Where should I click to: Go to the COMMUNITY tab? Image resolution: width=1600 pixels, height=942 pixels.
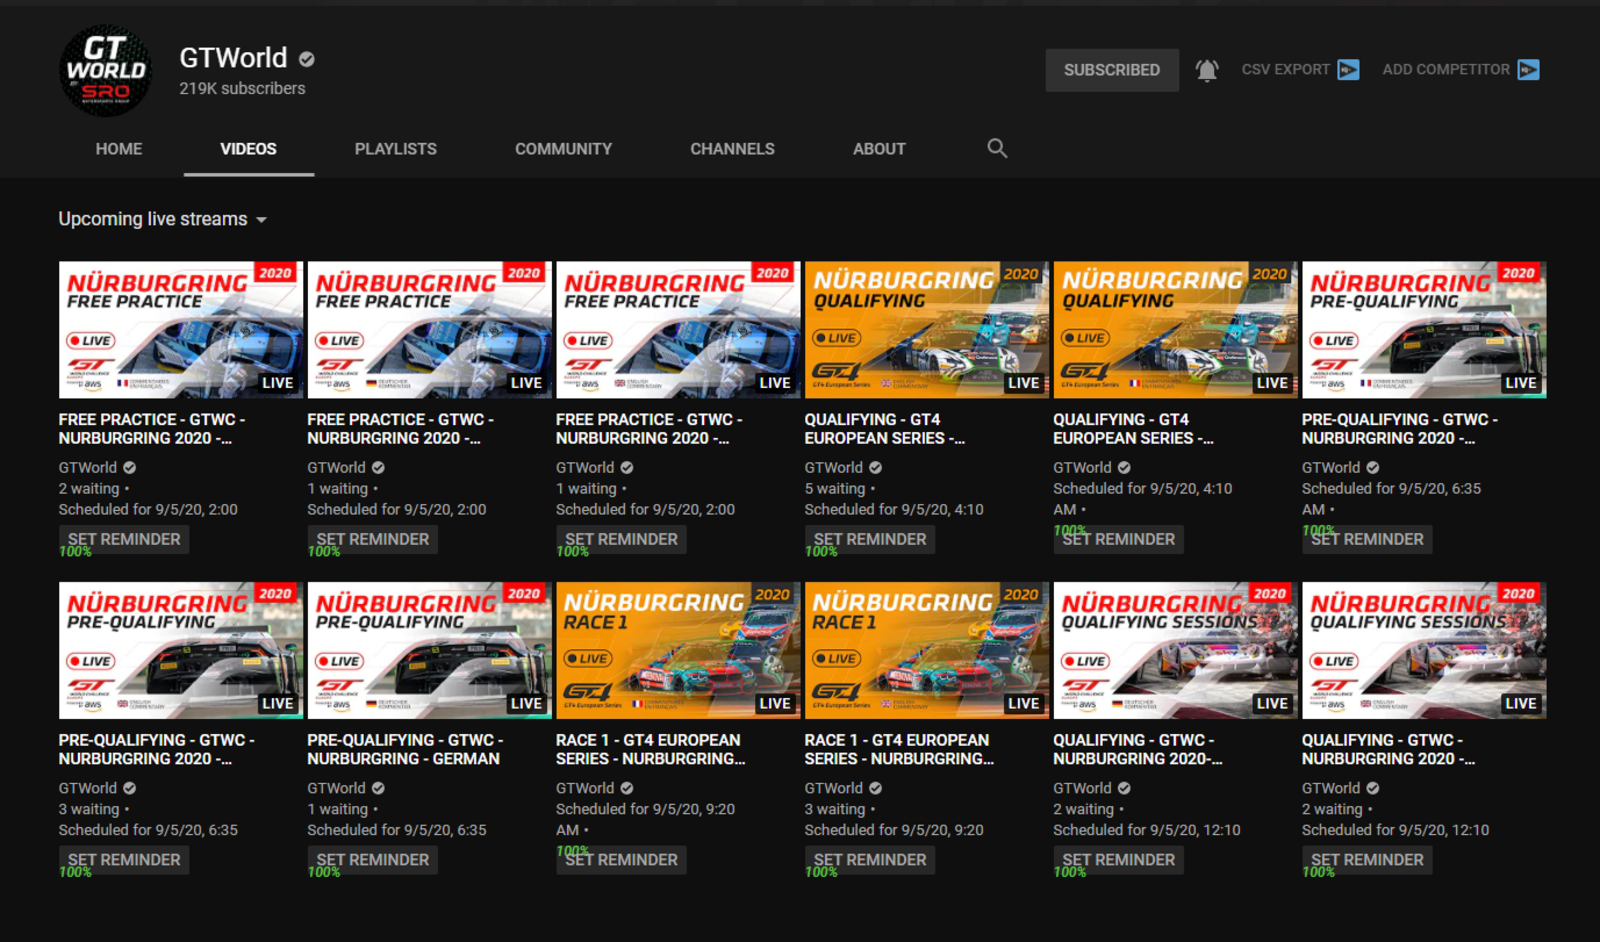pos(563,149)
